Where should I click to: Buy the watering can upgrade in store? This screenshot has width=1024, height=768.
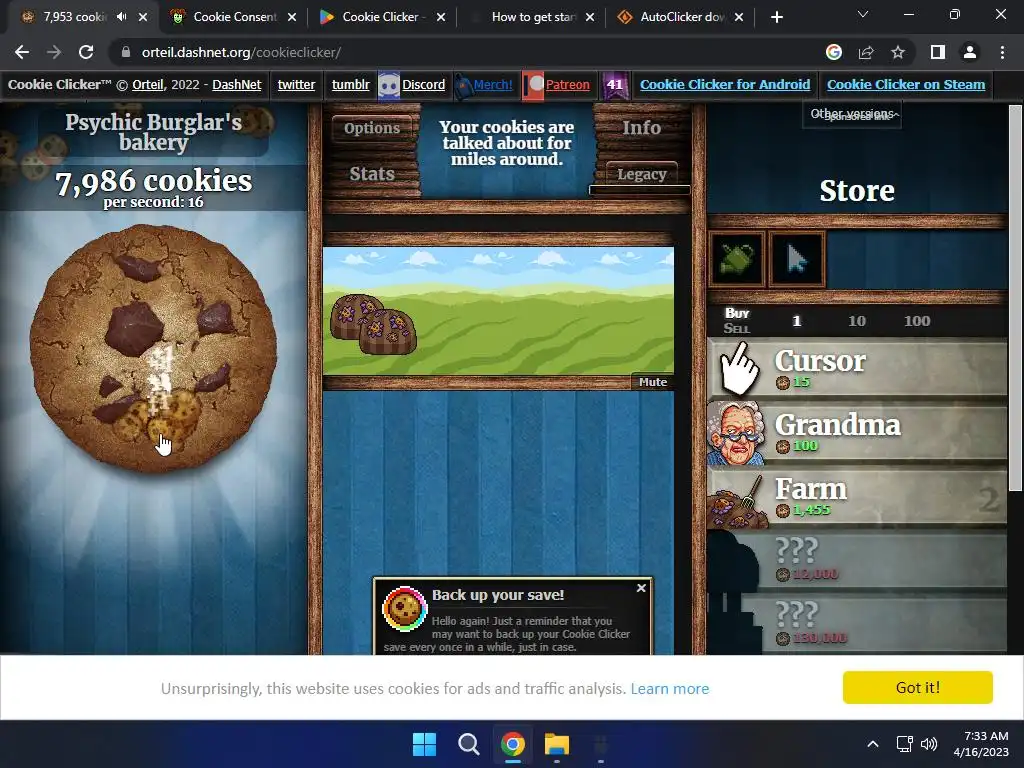736,259
